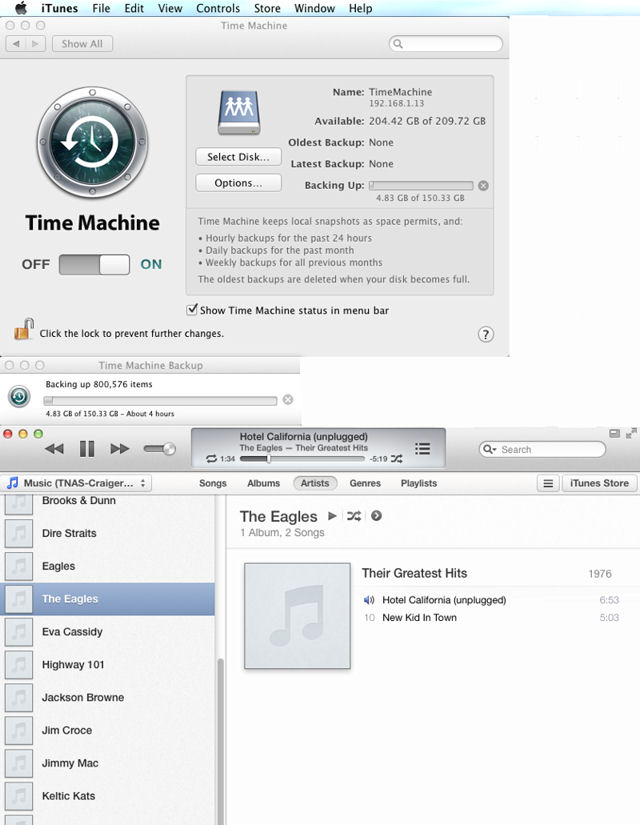Go forward in Time Machine preferences
This screenshot has height=825, width=640.
tap(35, 44)
